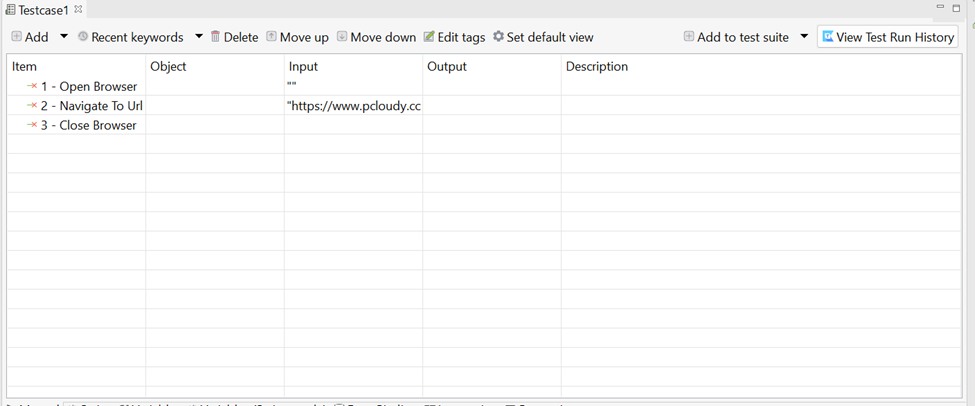
Task: Select the Close Browser step
Action: pos(88,125)
